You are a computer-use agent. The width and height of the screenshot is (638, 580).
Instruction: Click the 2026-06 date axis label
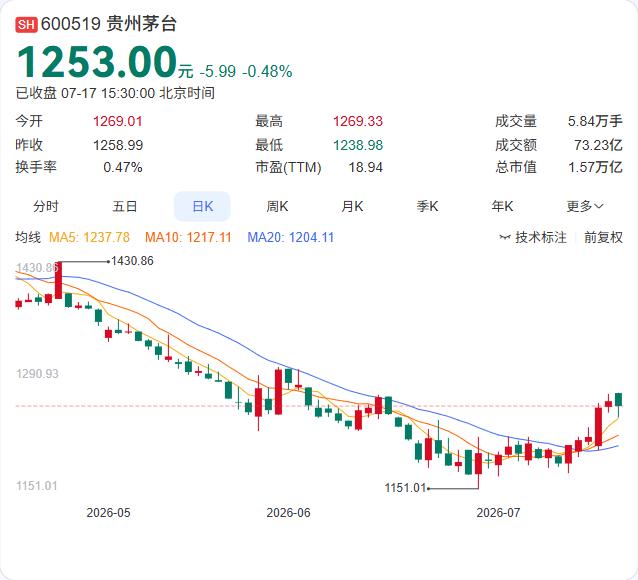coord(288,512)
